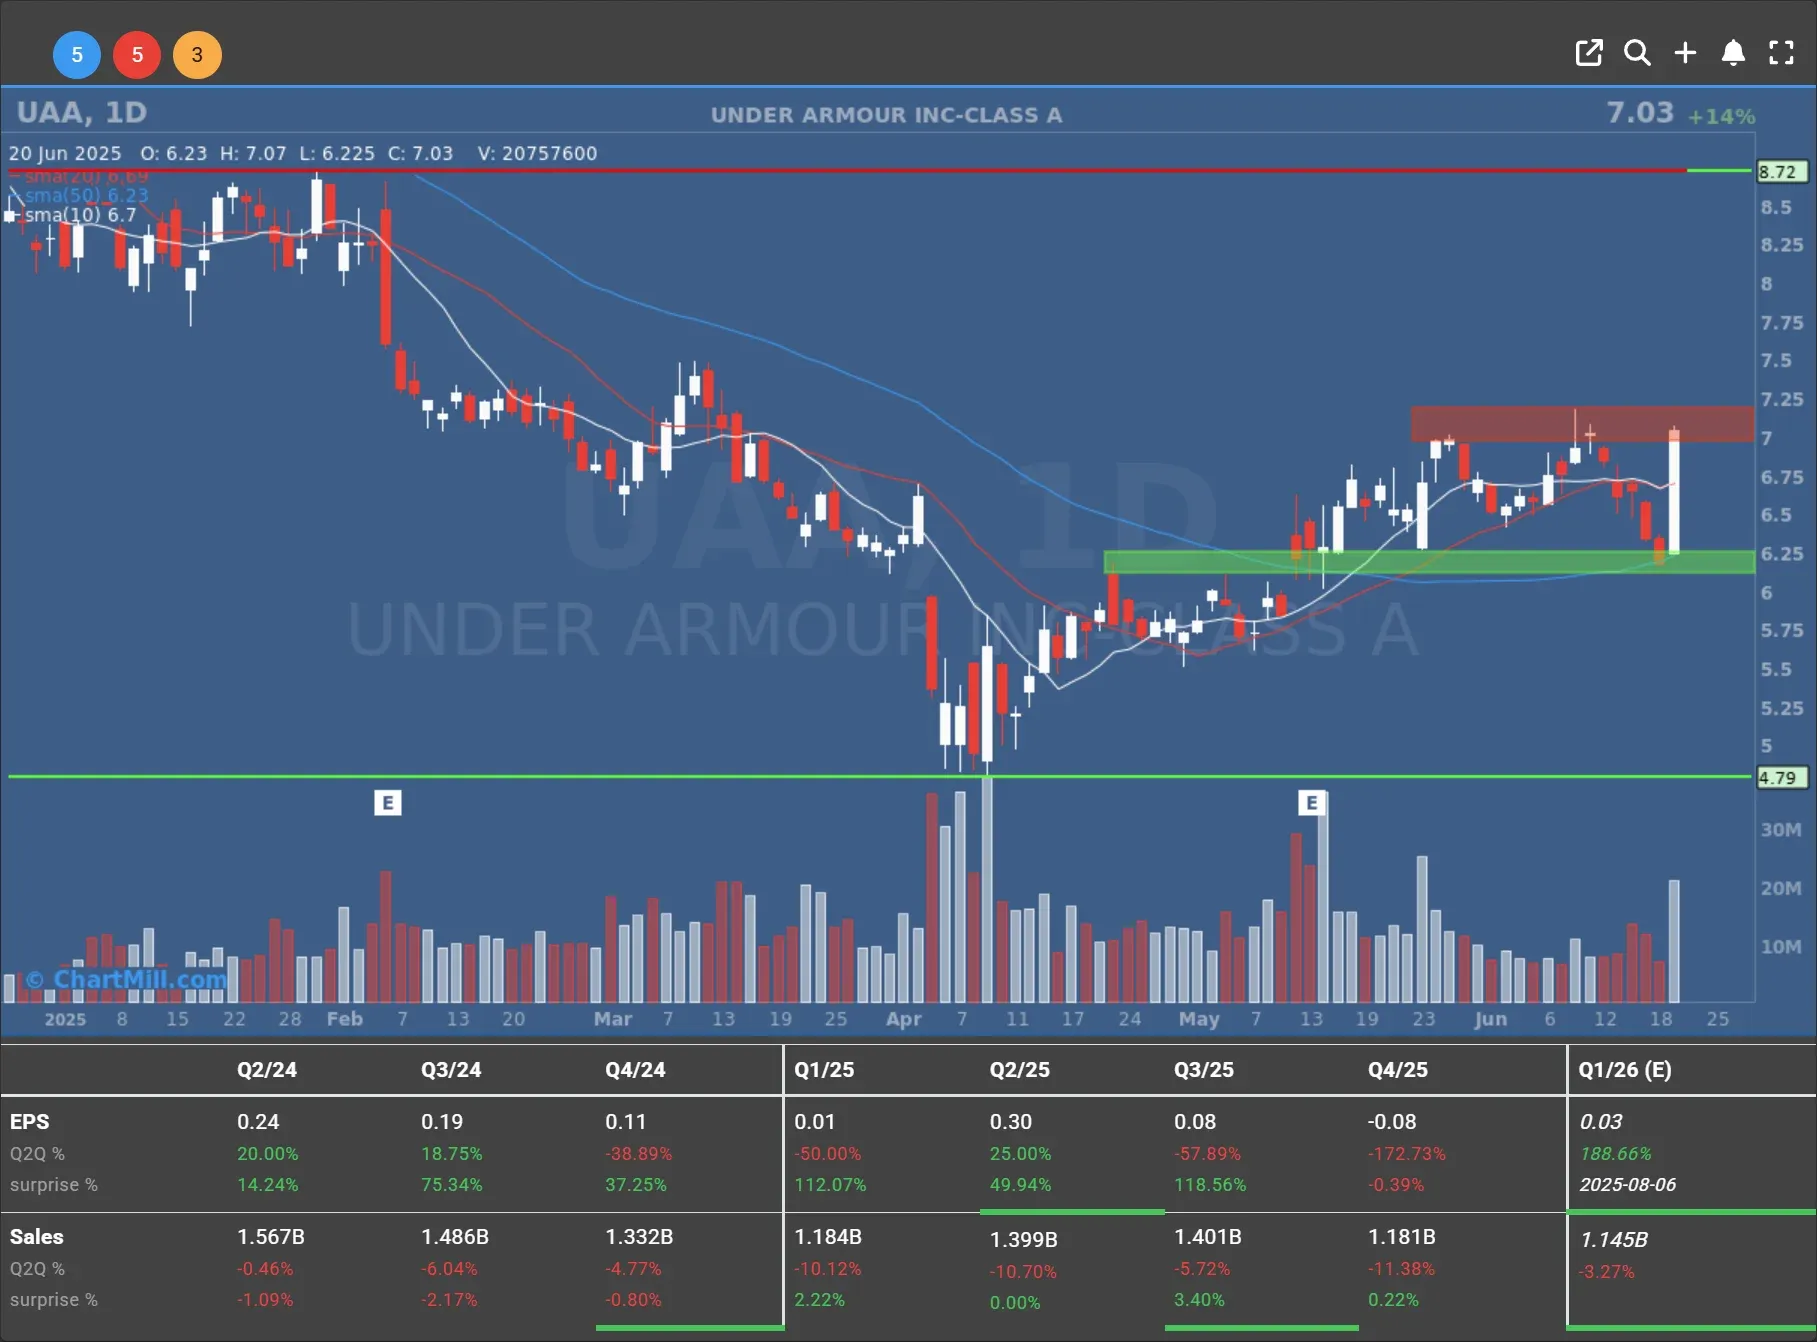Toggle fullscreen expand icon
Viewport: 1817px width, 1342px height.
1781,53
